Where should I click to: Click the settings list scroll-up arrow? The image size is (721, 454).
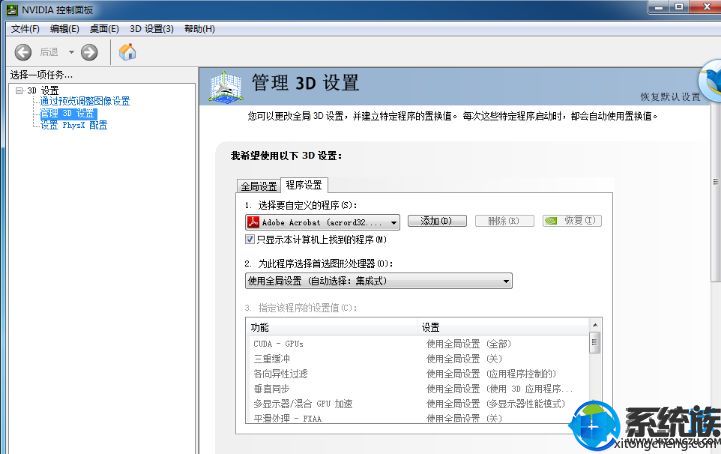(x=595, y=325)
